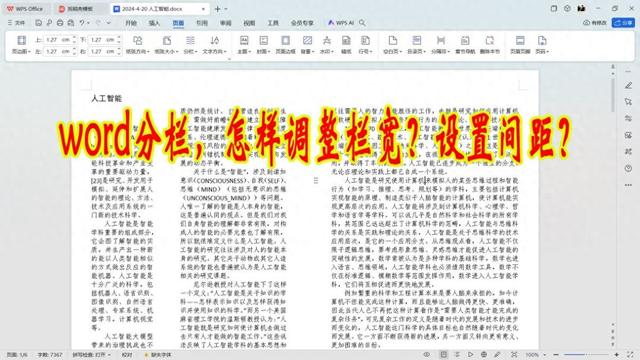Image resolution: width=640 pixels, height=360 pixels.
Task: Click the 删除本节 delete section icon
Action: tap(489, 45)
